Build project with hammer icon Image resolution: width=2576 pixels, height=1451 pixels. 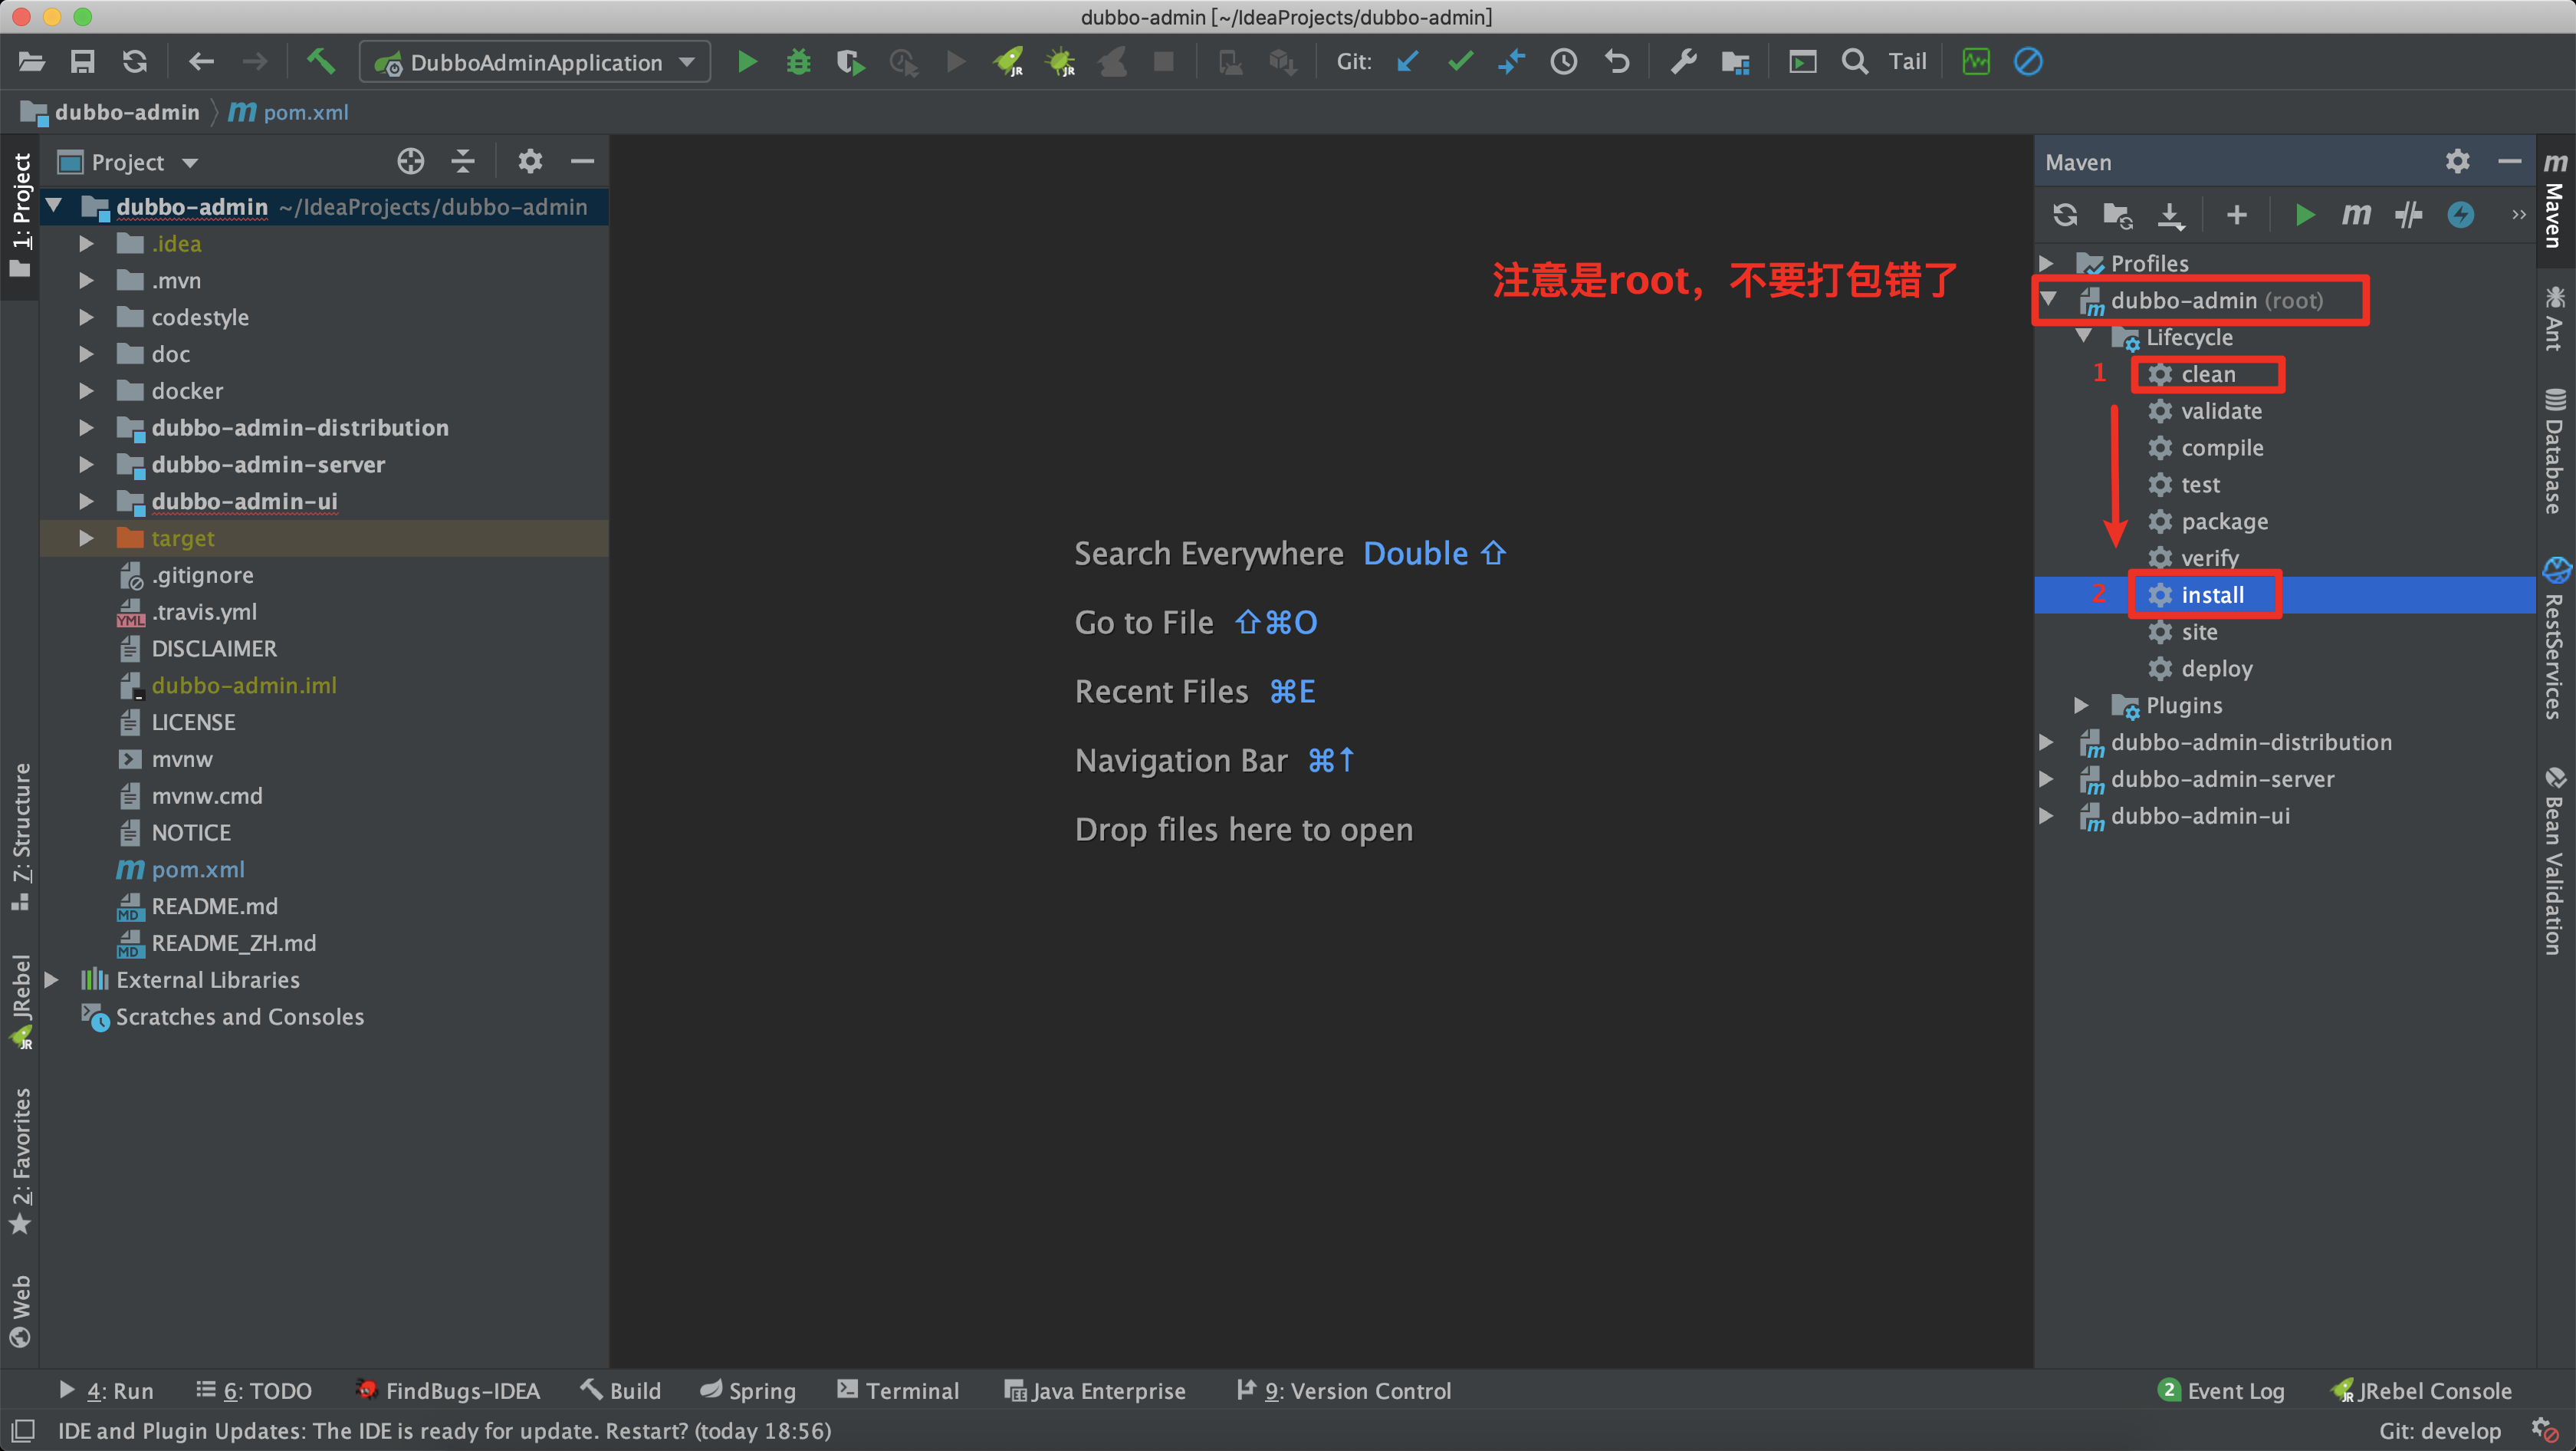320,62
